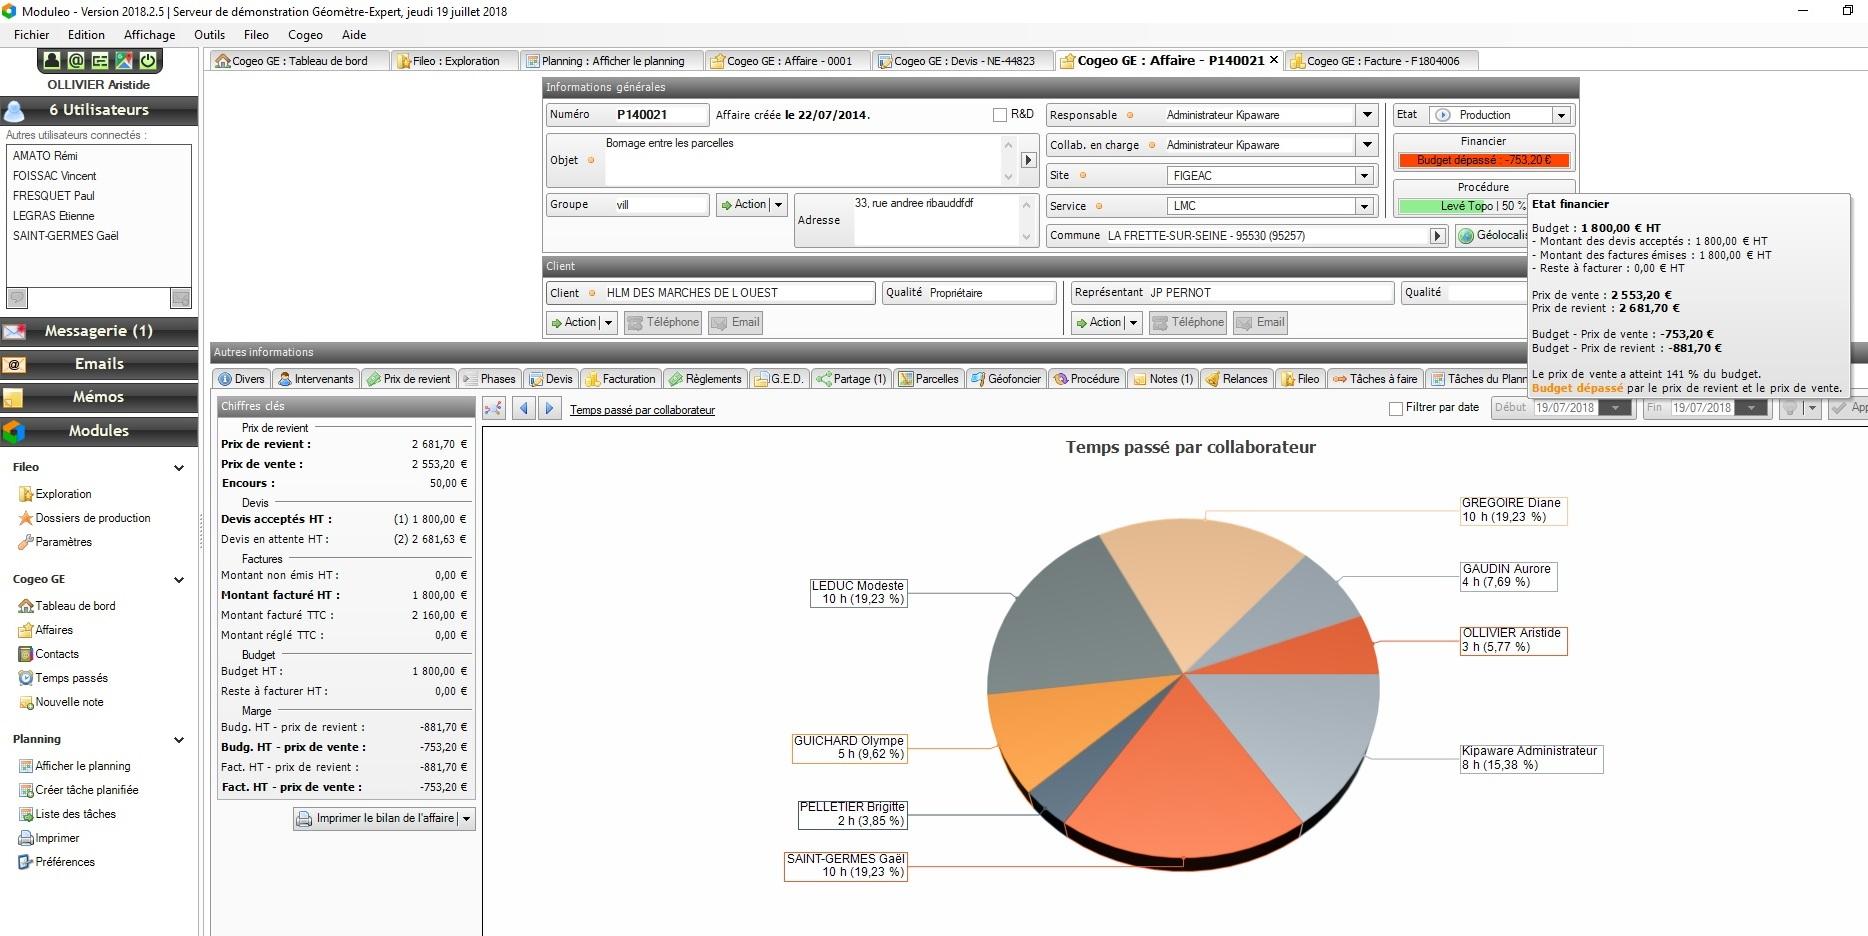Click the next chart right arrow button
Screen dimensions: 1868x936
click(x=549, y=408)
